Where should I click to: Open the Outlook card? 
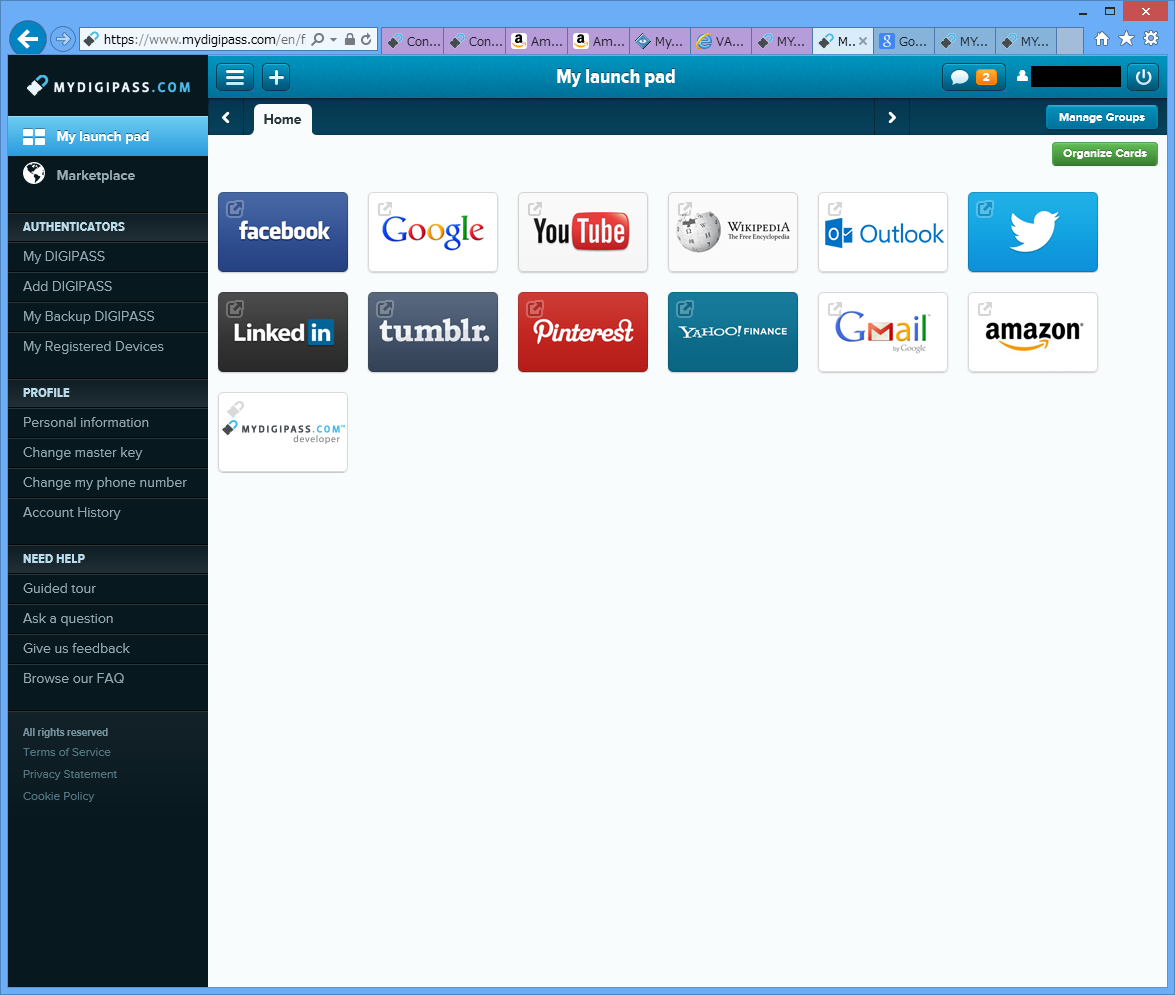tap(882, 232)
